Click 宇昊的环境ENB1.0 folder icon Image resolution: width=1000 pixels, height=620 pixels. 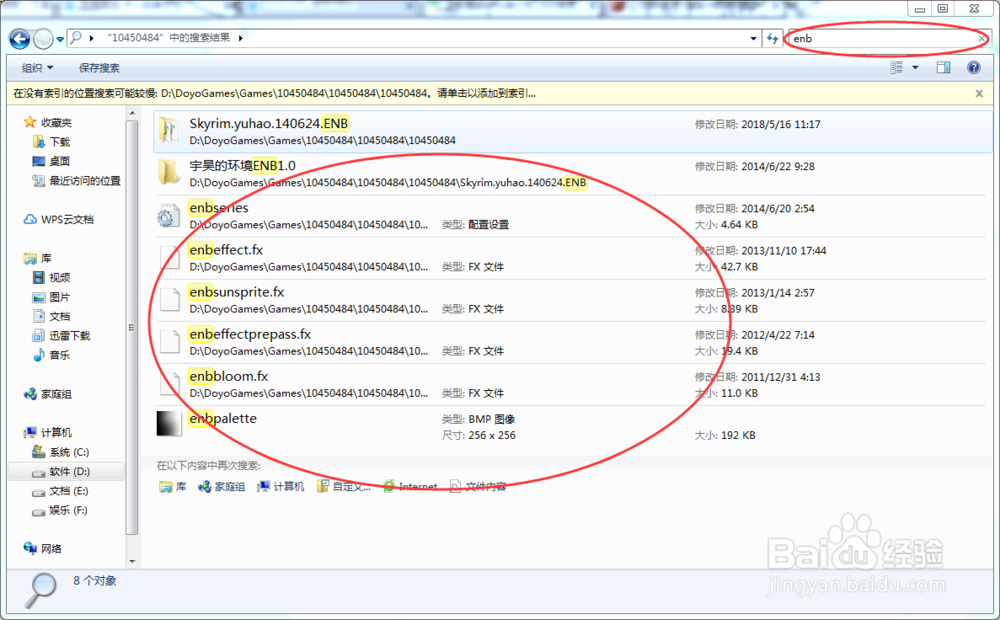(x=169, y=172)
